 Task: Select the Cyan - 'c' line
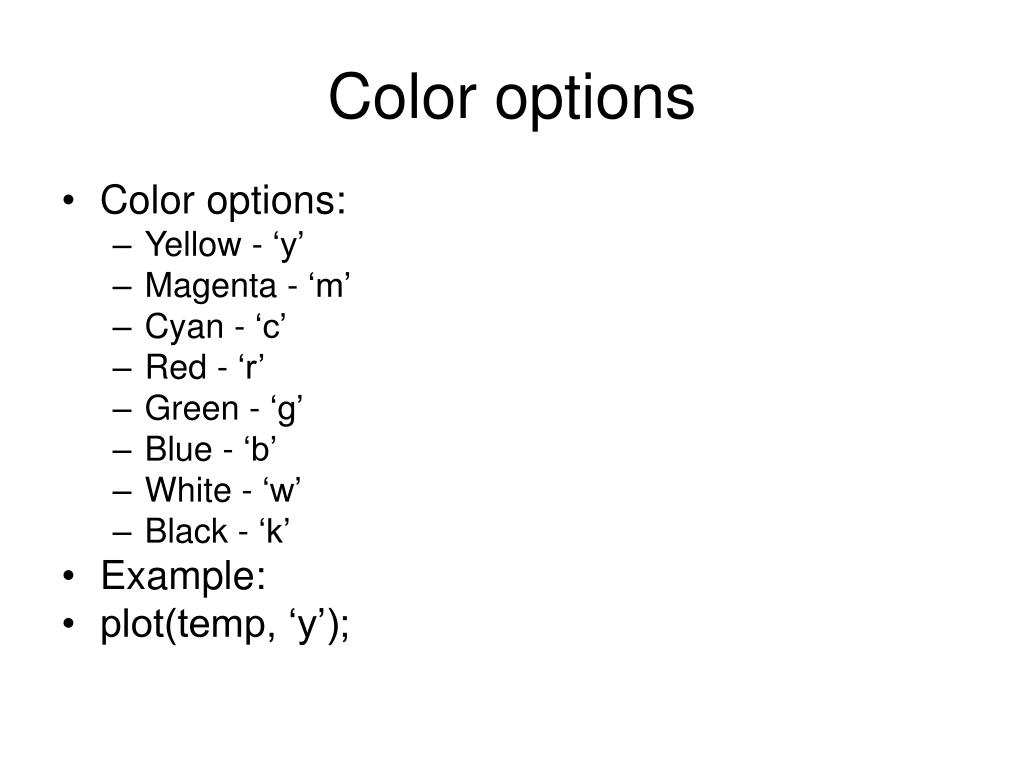216,327
